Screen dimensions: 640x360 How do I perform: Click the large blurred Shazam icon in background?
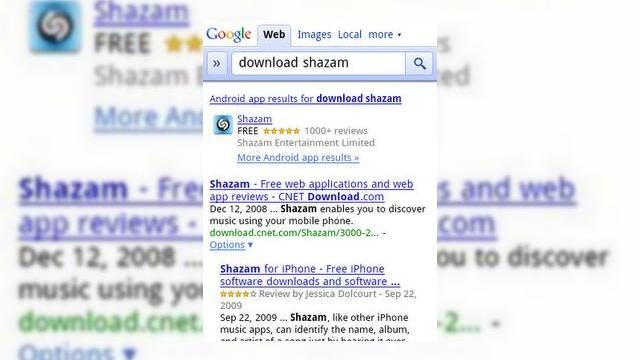click(x=55, y=27)
